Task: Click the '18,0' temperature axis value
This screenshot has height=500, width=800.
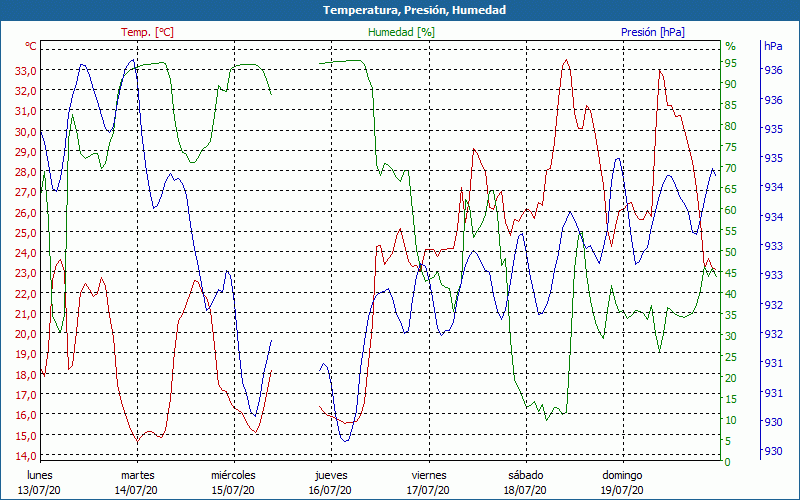Action: [25, 374]
